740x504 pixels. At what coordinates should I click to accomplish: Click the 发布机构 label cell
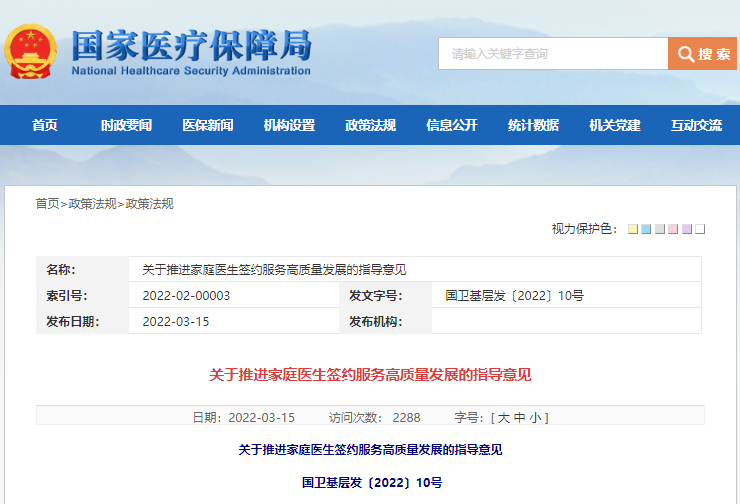(x=386, y=321)
